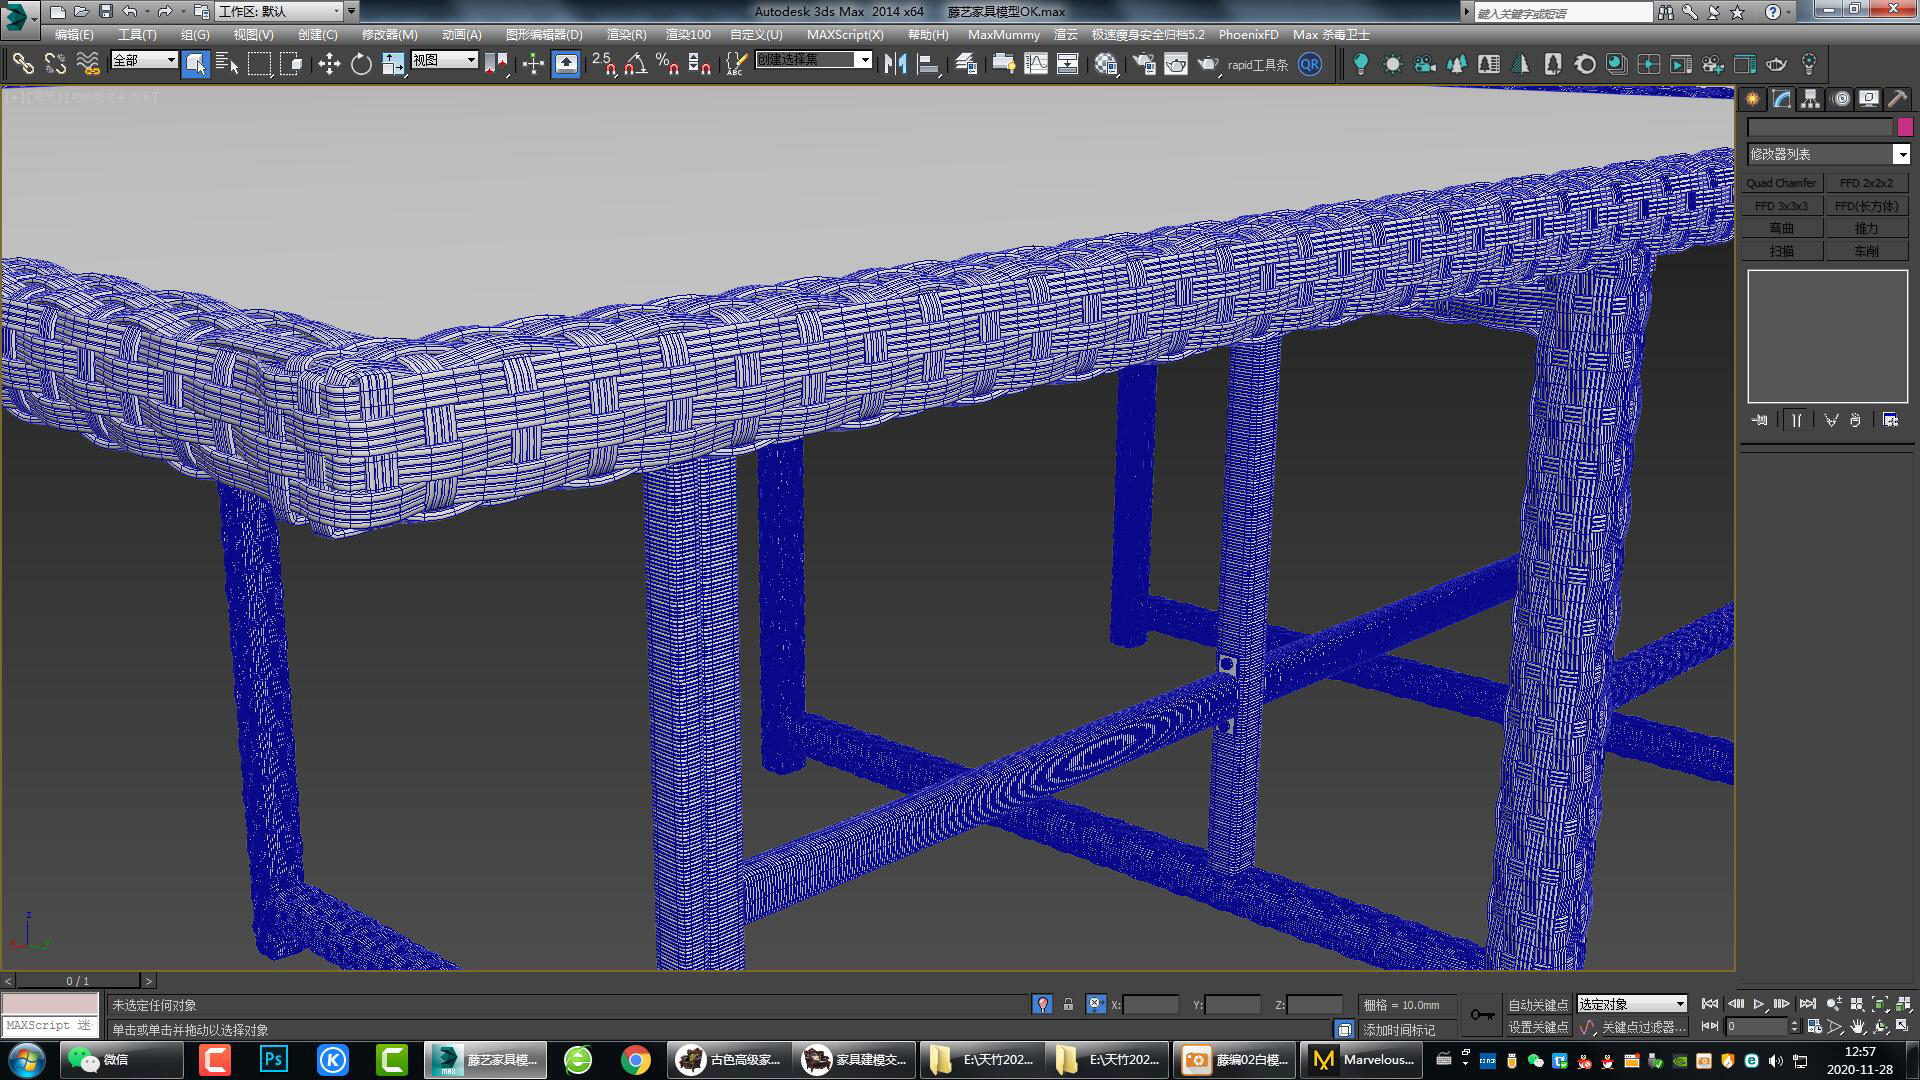Open the 创建选择集 named selection dropdown
This screenshot has height=1080, width=1920.
coord(865,59)
